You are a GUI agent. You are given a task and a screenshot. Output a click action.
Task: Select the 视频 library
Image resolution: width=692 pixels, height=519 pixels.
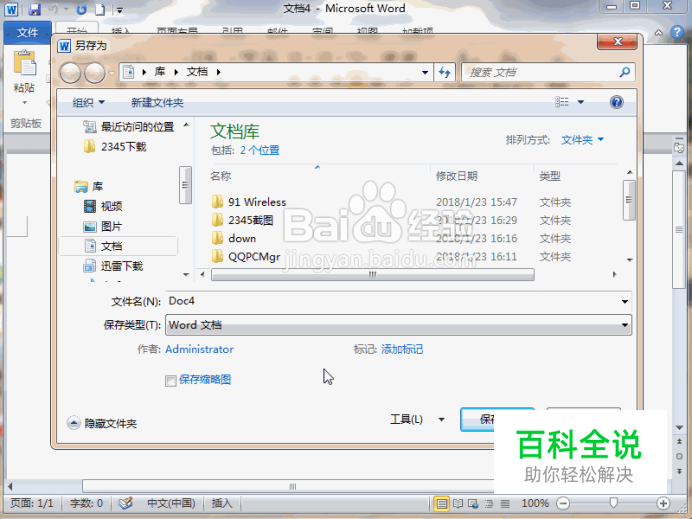click(103, 207)
